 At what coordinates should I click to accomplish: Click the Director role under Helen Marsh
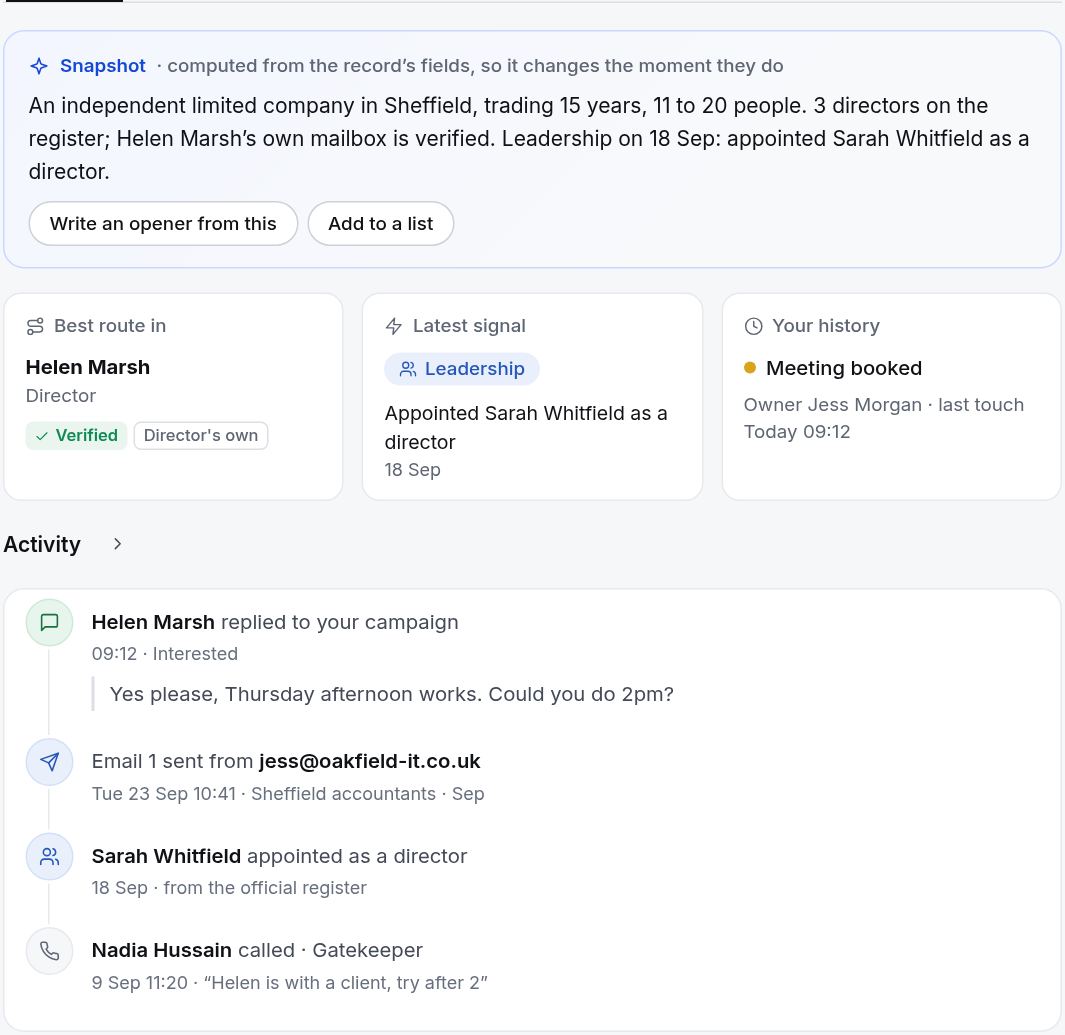tap(61, 396)
